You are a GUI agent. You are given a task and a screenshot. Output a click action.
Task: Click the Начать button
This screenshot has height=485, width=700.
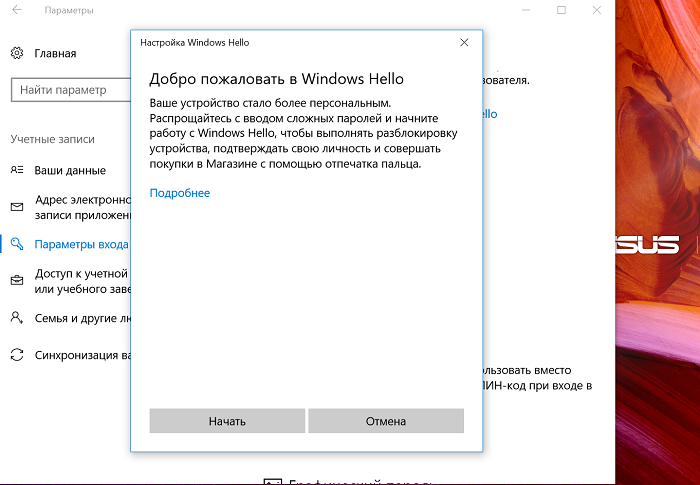[227, 421]
